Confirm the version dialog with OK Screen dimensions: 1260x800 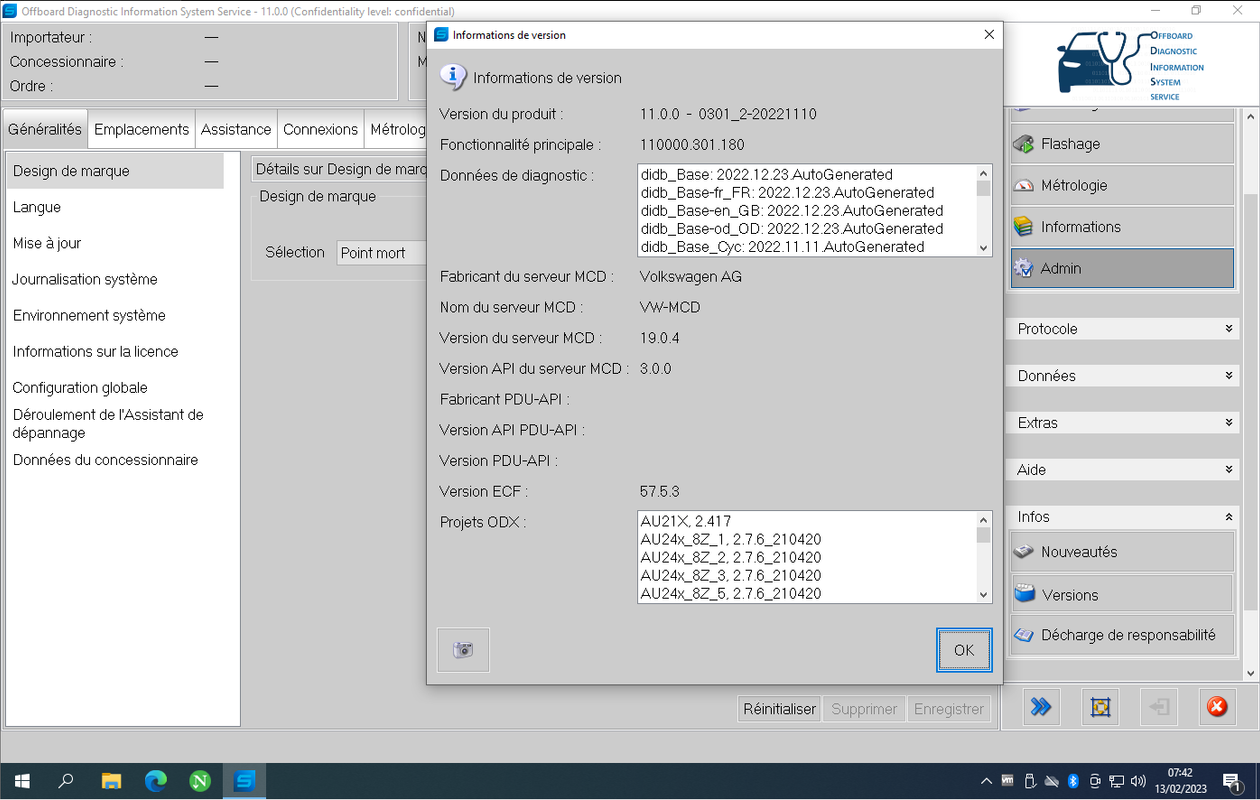pos(964,650)
